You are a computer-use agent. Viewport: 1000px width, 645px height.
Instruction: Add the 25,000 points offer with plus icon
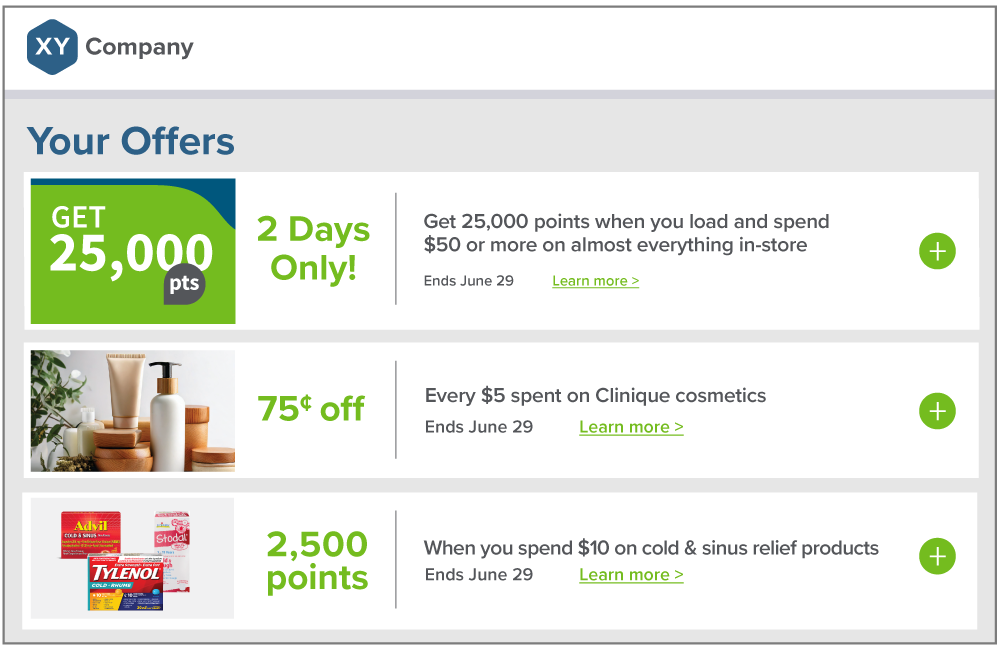pyautogui.click(x=937, y=251)
